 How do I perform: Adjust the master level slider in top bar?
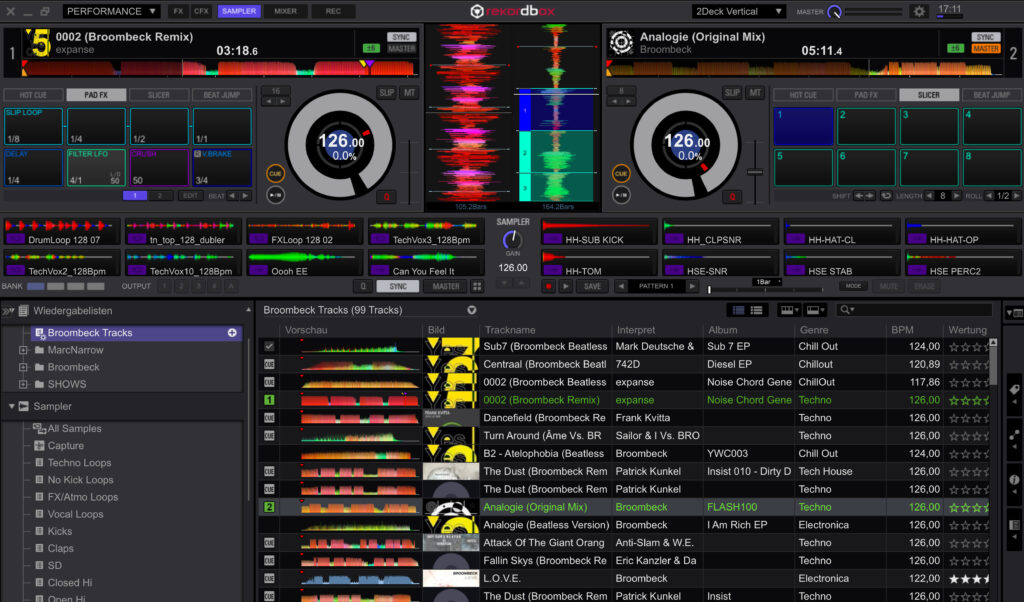[x=874, y=12]
